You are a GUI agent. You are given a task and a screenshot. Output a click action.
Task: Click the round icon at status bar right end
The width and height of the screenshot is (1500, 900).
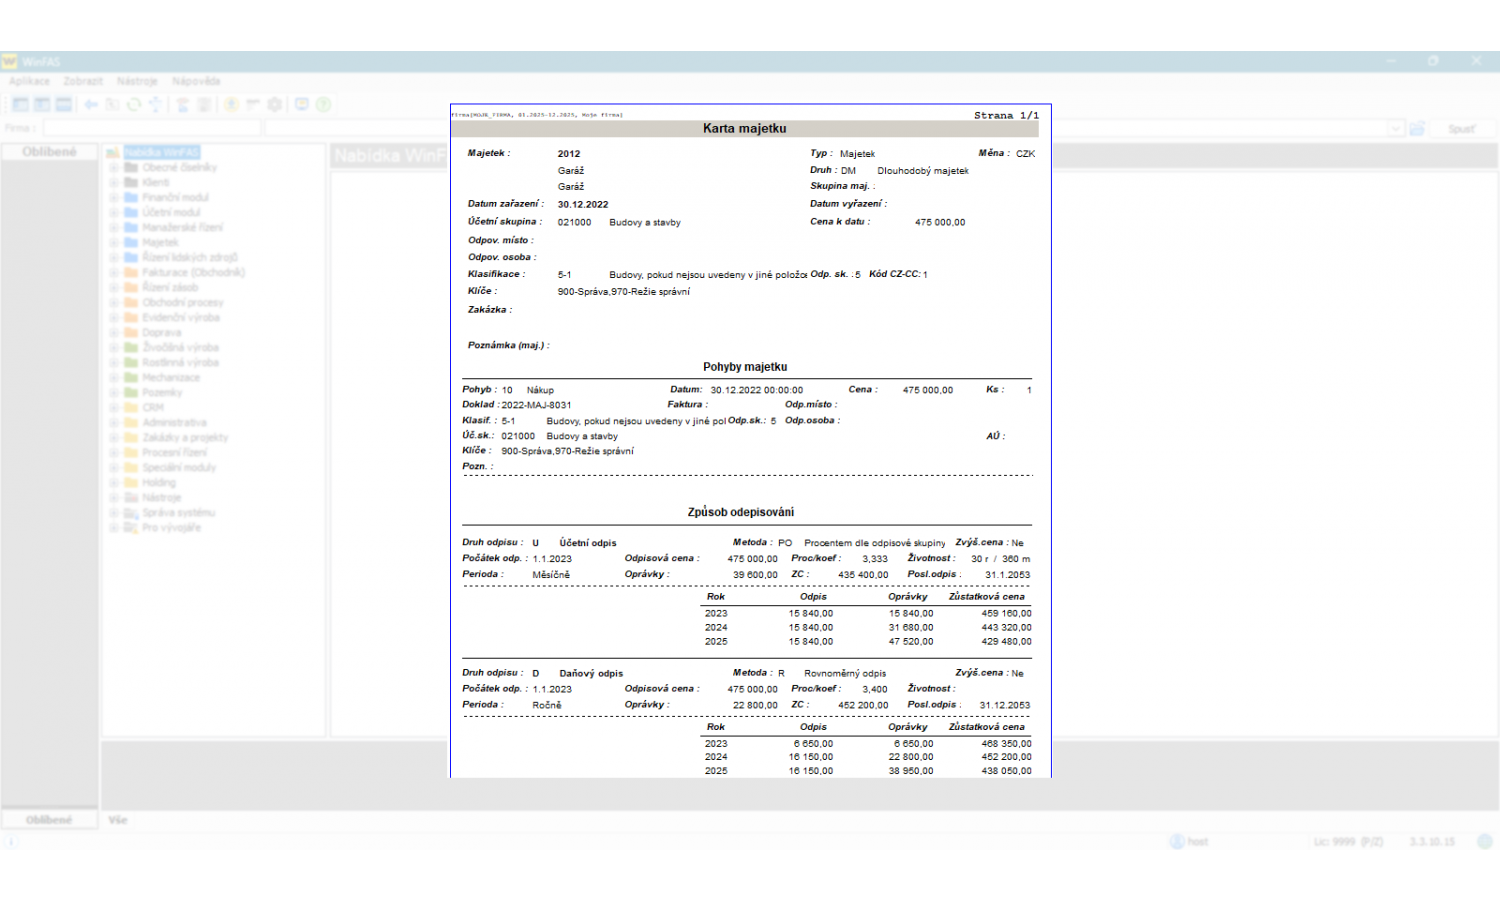[1486, 842]
